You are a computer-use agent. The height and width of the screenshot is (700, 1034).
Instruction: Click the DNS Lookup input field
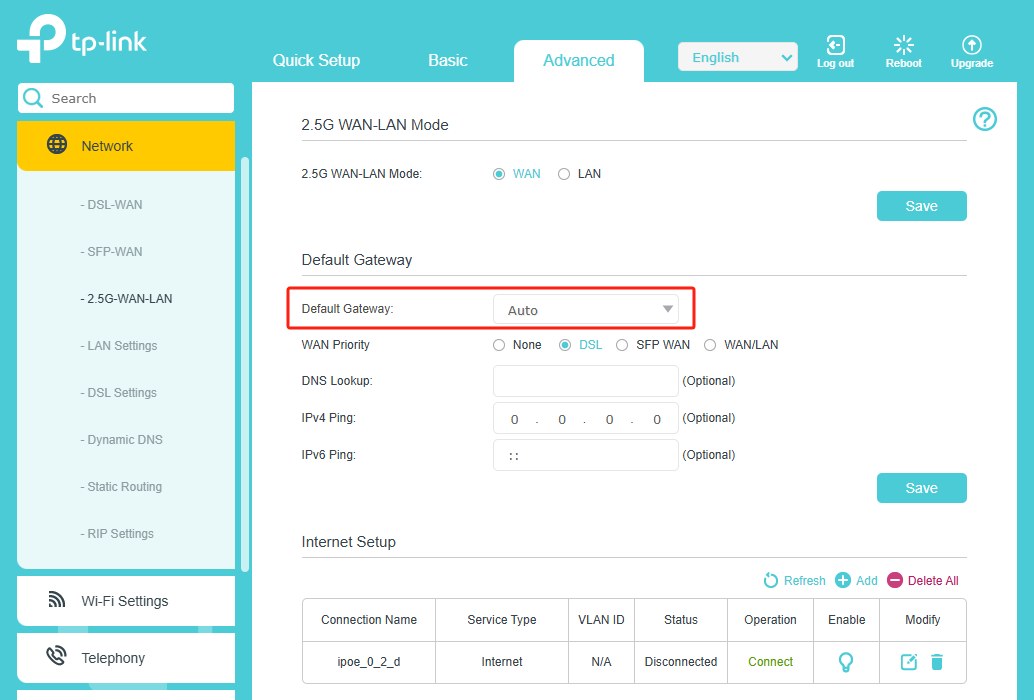(585, 381)
